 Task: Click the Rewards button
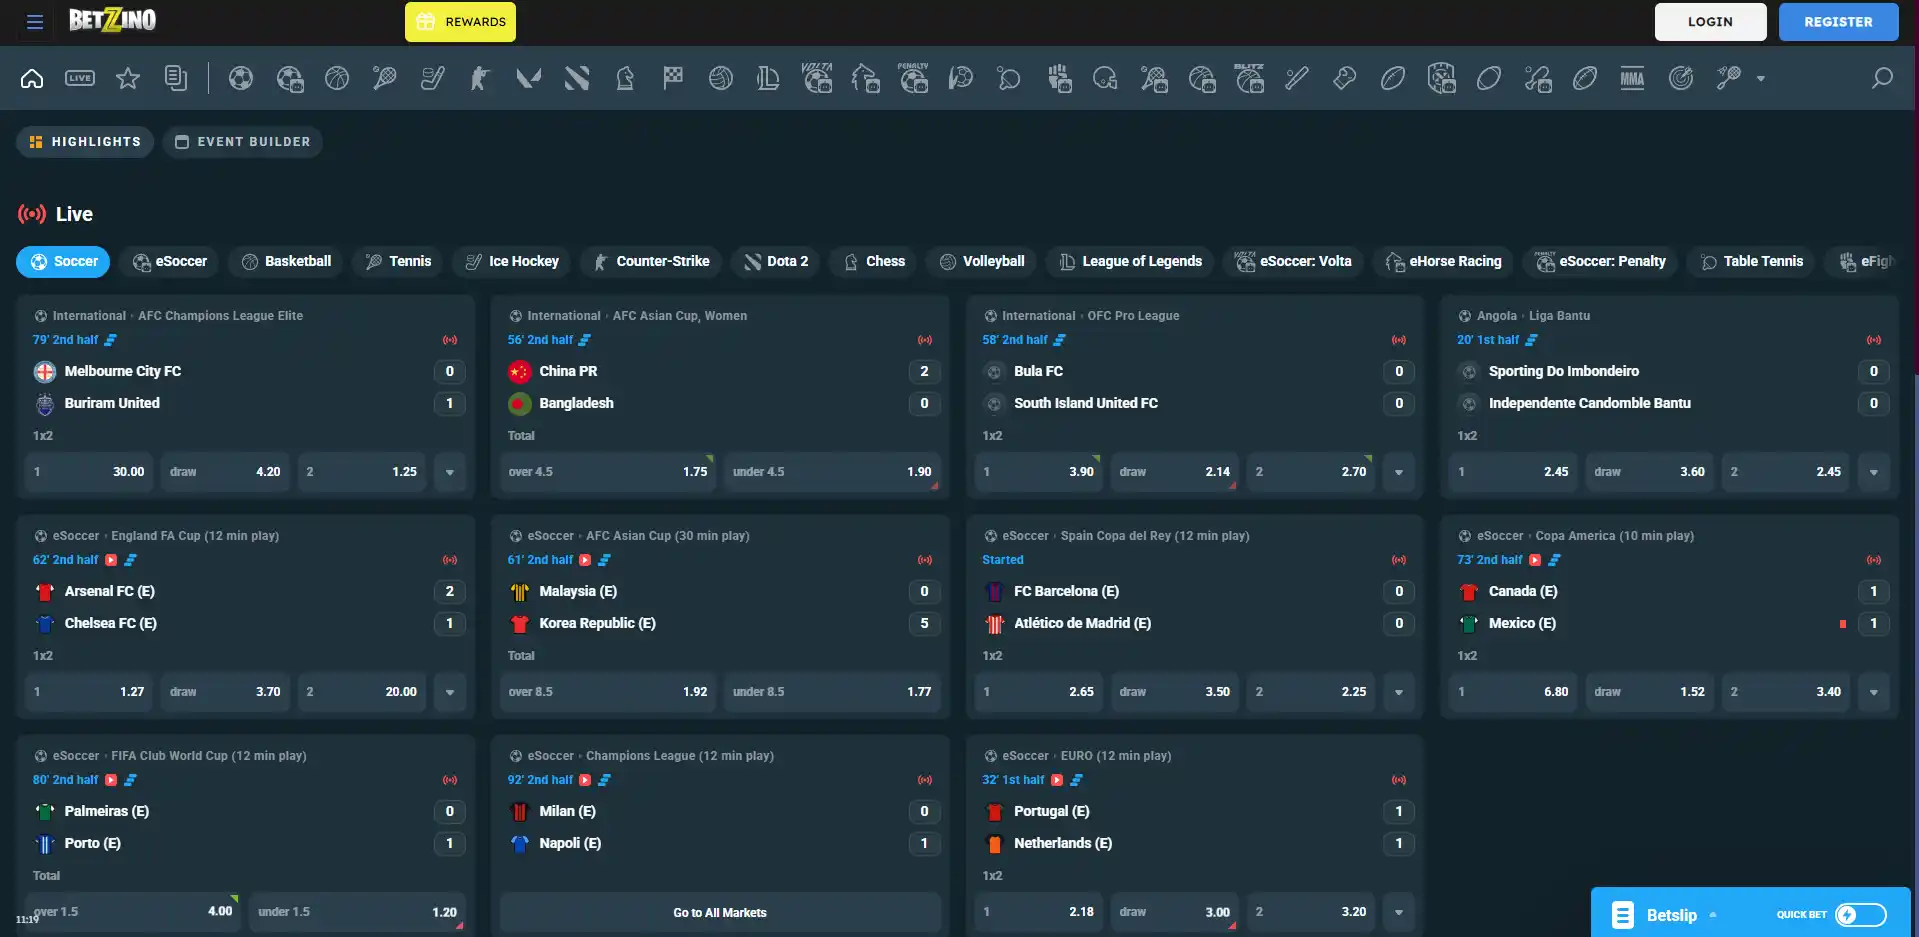pos(460,22)
